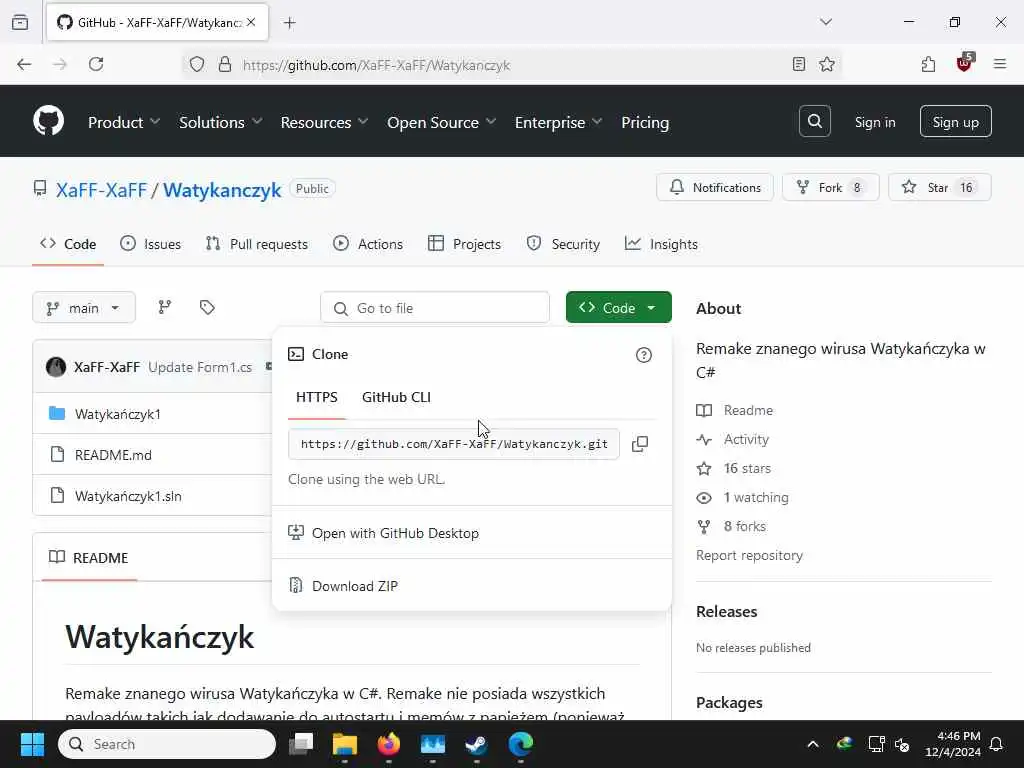
Task: Click the padlock site information icon
Action: click(x=225, y=64)
